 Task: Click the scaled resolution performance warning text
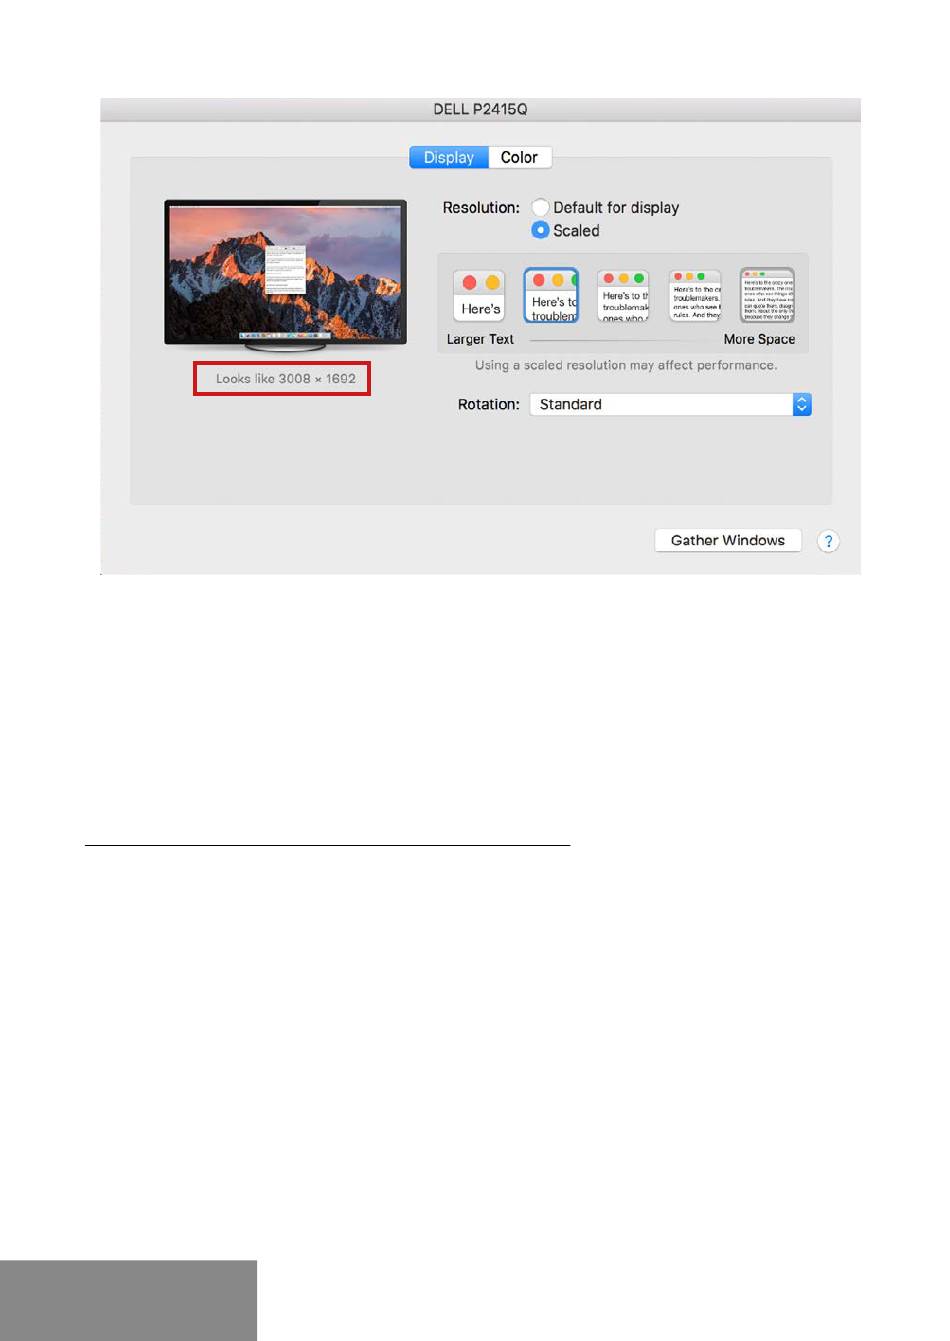coord(626,365)
